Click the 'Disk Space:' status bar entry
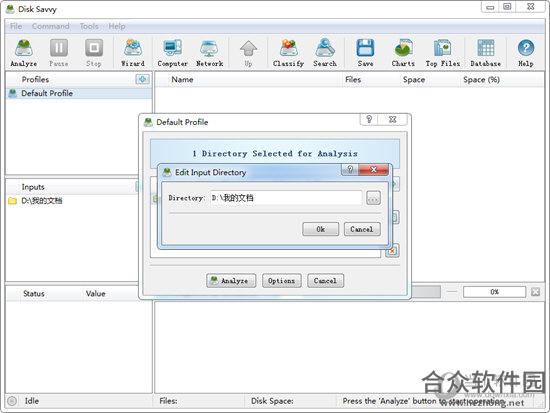 272,401
